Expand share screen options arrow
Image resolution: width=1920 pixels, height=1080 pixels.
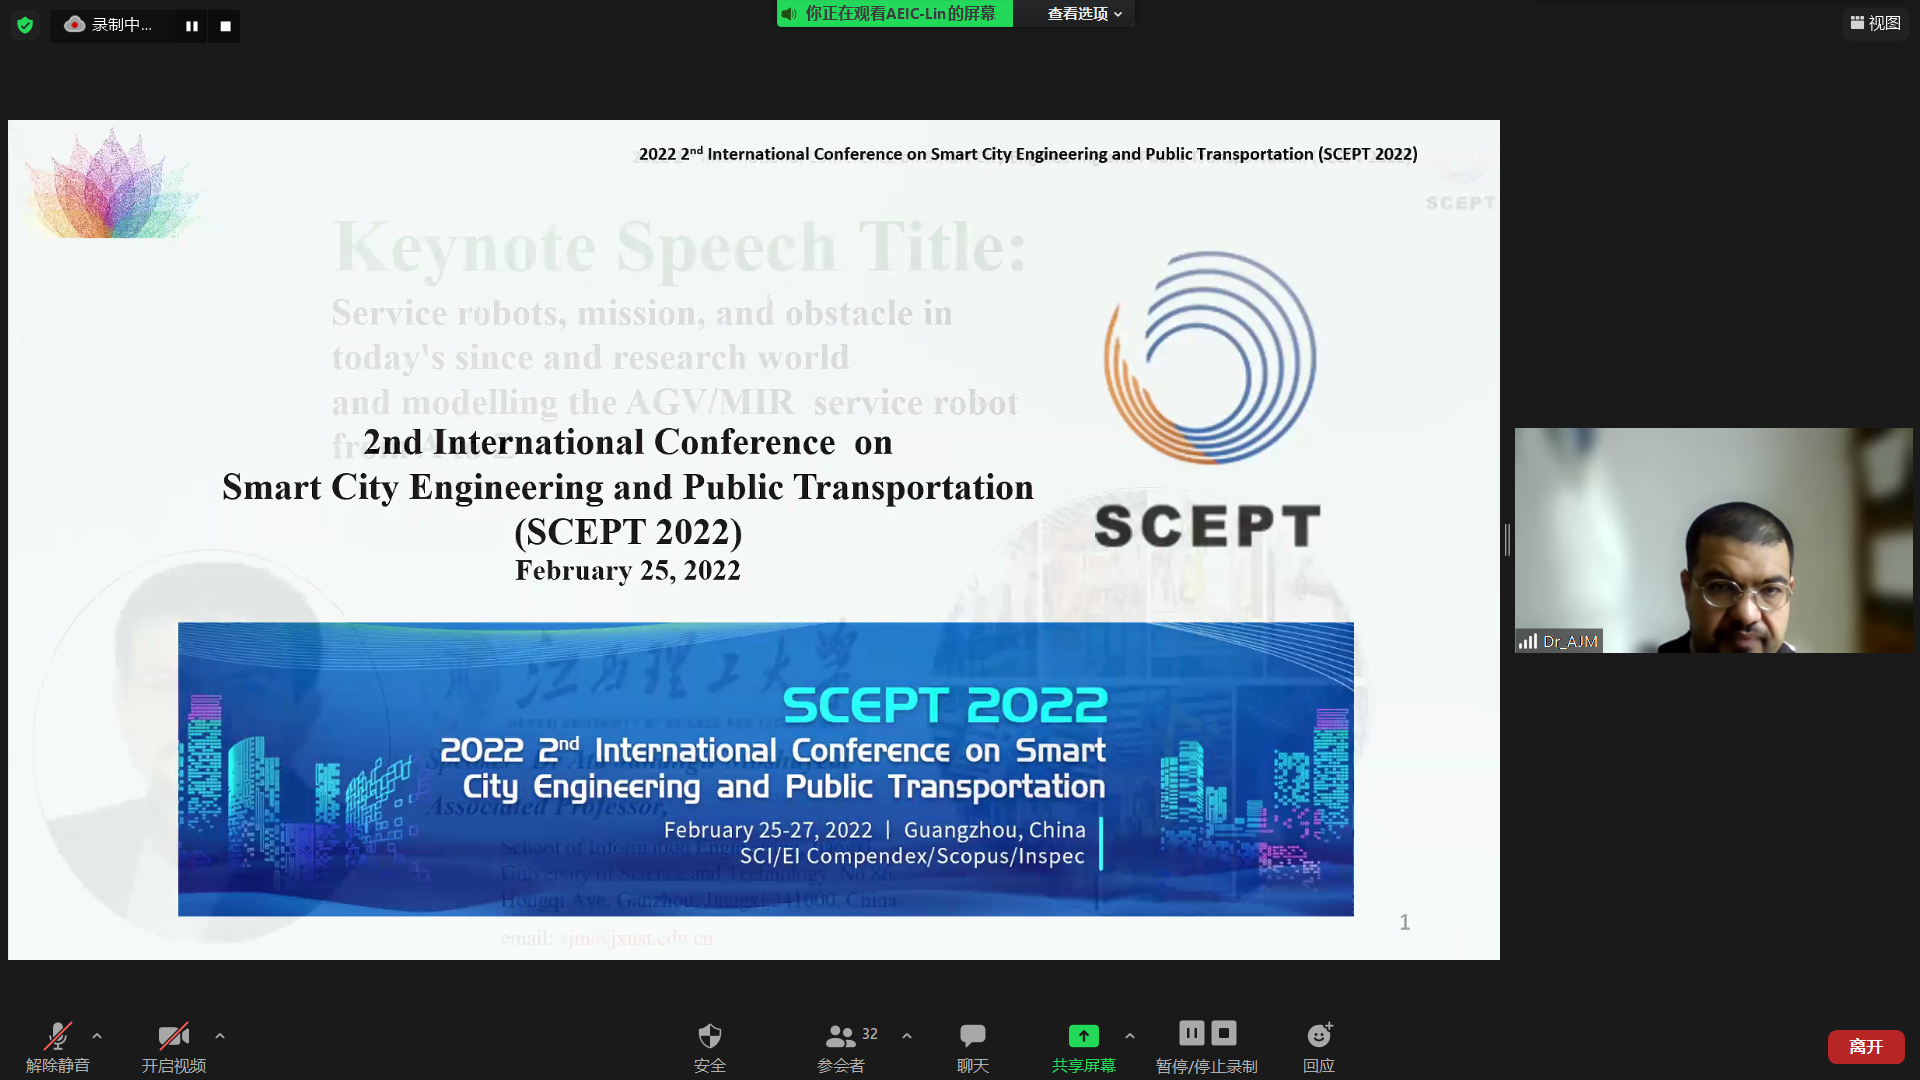(x=1130, y=1036)
